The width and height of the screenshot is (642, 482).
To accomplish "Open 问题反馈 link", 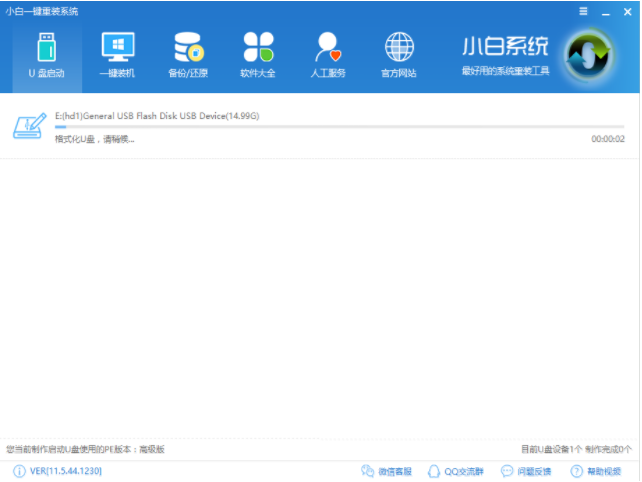I will (x=534, y=471).
